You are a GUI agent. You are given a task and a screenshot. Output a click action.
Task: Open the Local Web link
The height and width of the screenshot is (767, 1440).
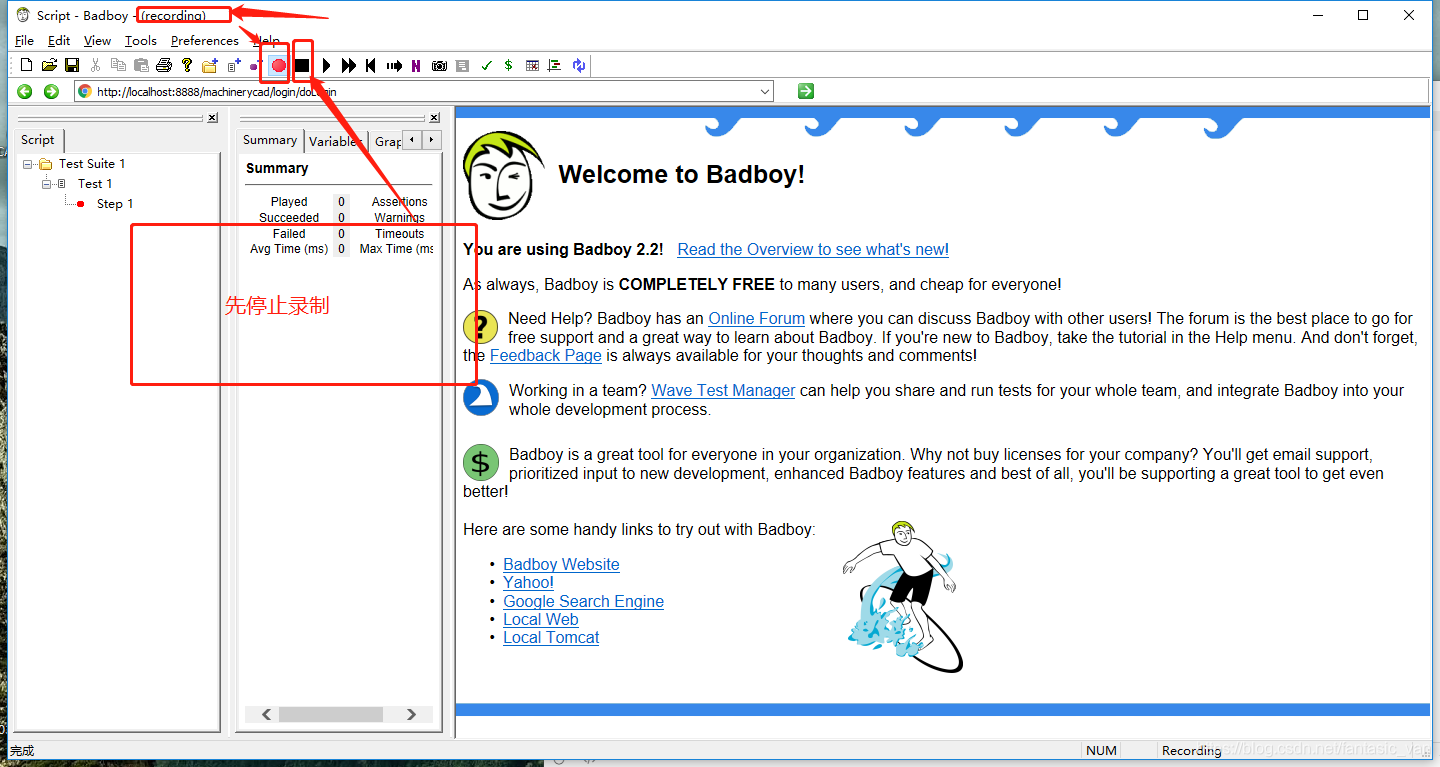[540, 620]
